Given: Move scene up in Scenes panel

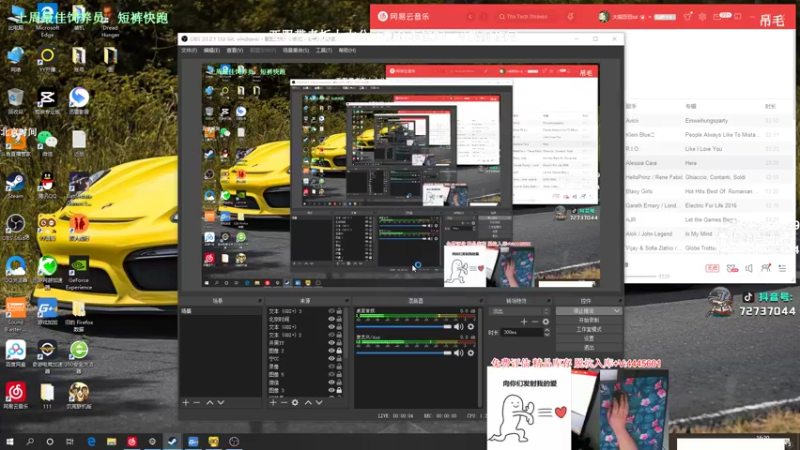Looking at the screenshot, I should pyautogui.click(x=210, y=403).
